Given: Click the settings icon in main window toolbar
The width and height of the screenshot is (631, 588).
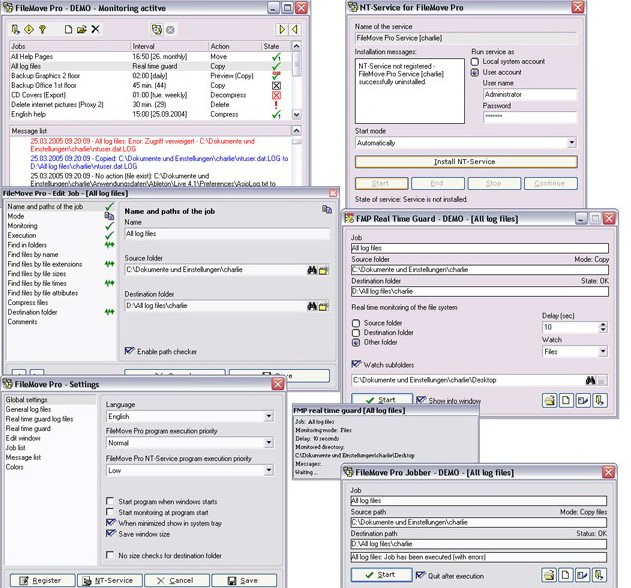Looking at the screenshot, I should coord(157,29).
